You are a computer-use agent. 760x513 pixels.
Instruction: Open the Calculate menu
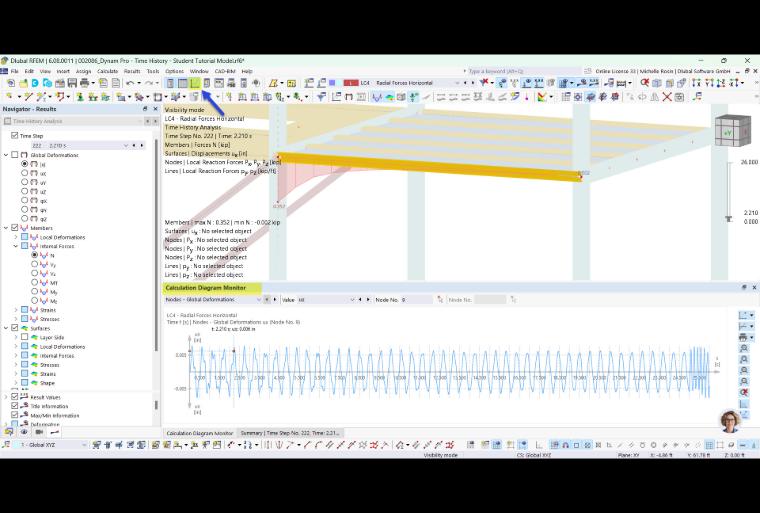pyautogui.click(x=108, y=71)
